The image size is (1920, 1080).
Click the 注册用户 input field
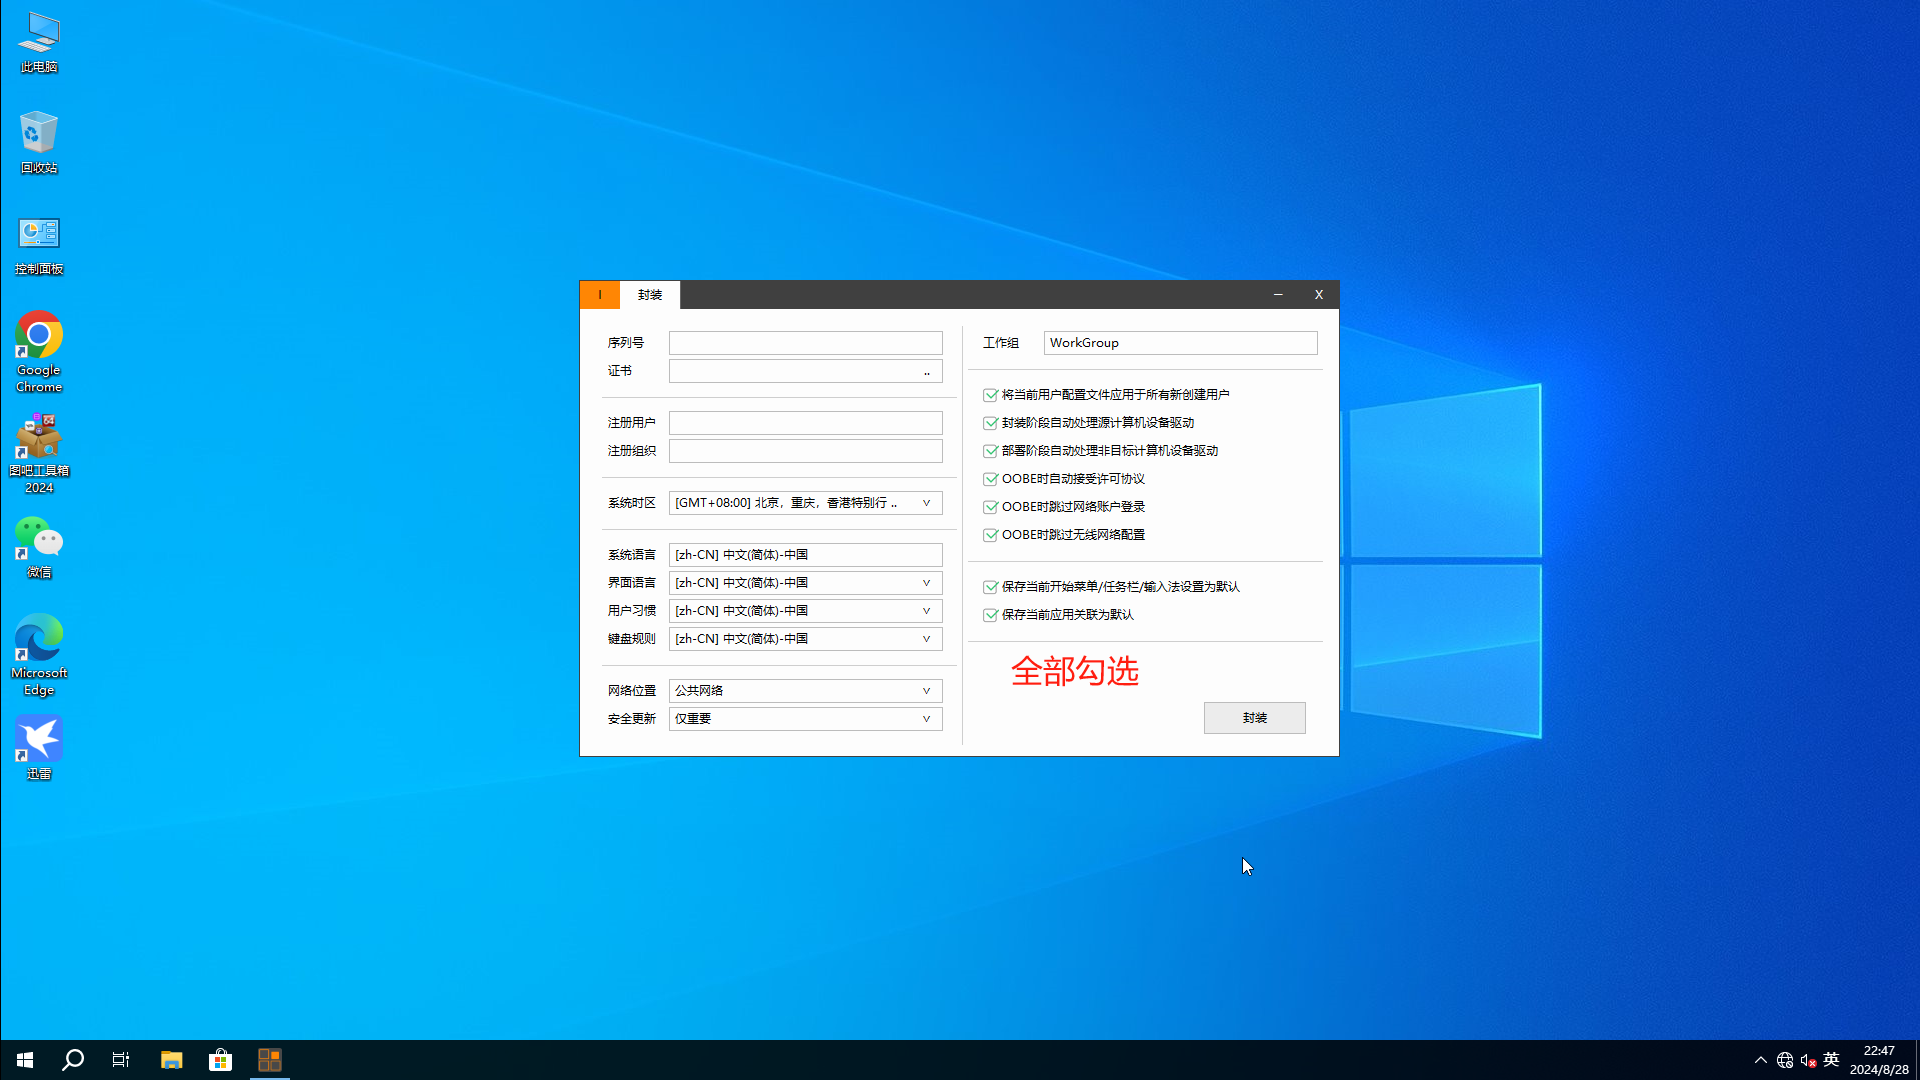(x=805, y=423)
